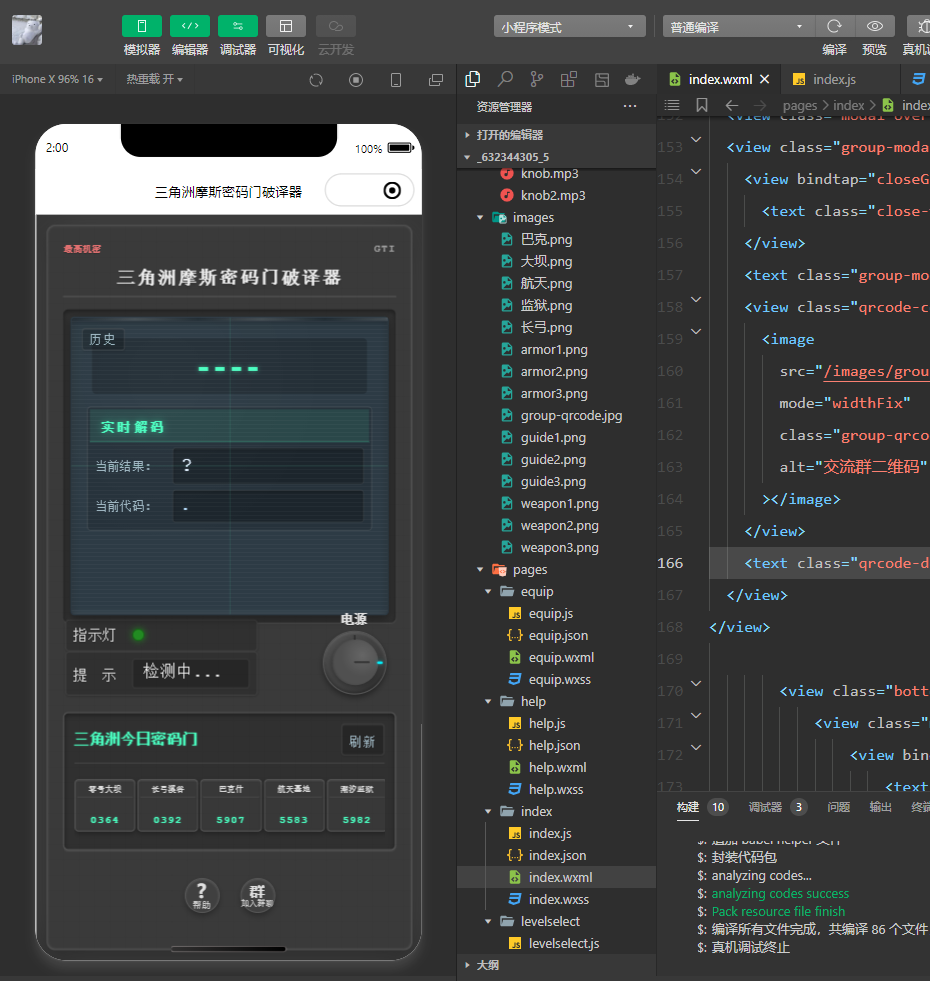Toggle the 编辑器 editor panel button

pyautogui.click(x=189, y=26)
